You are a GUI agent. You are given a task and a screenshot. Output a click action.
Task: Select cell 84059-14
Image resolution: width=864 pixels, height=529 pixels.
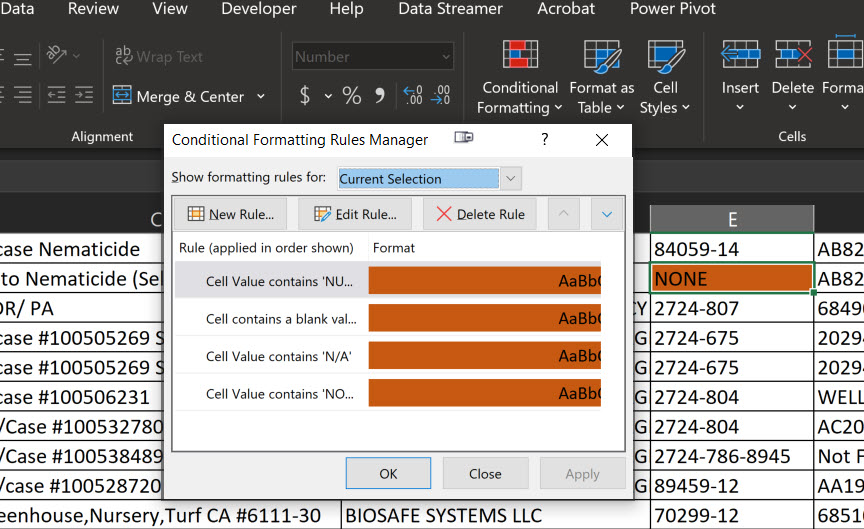coord(732,249)
